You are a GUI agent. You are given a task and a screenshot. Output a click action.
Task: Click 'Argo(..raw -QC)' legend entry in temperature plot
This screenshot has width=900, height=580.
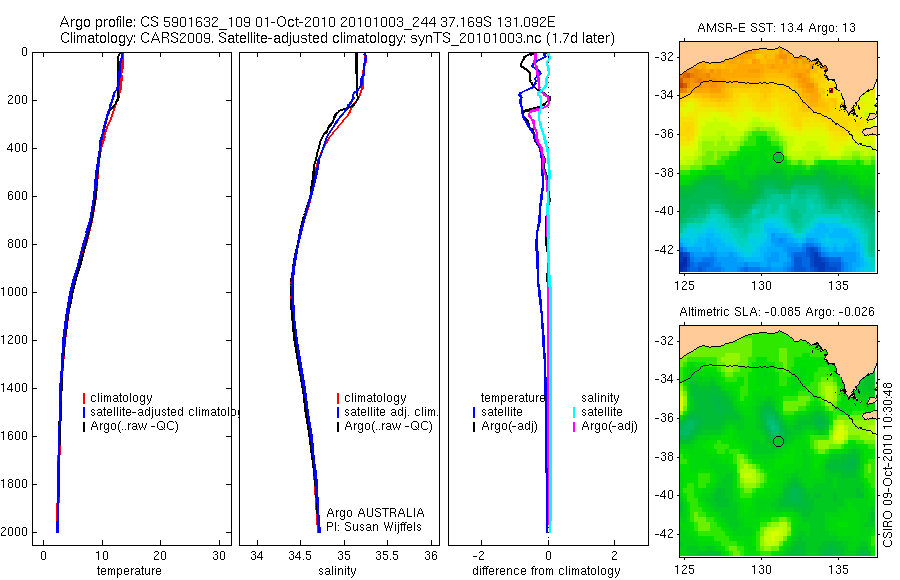[x=134, y=426]
